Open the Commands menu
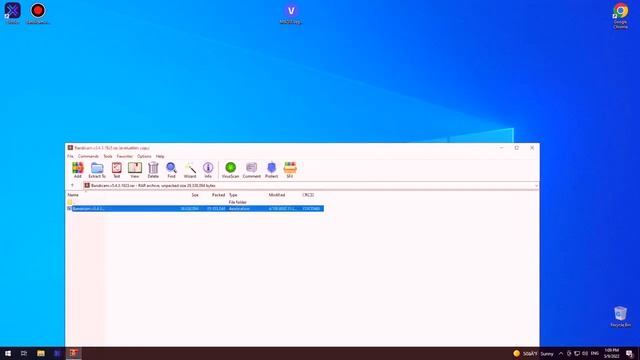640x360 pixels. 88,156
